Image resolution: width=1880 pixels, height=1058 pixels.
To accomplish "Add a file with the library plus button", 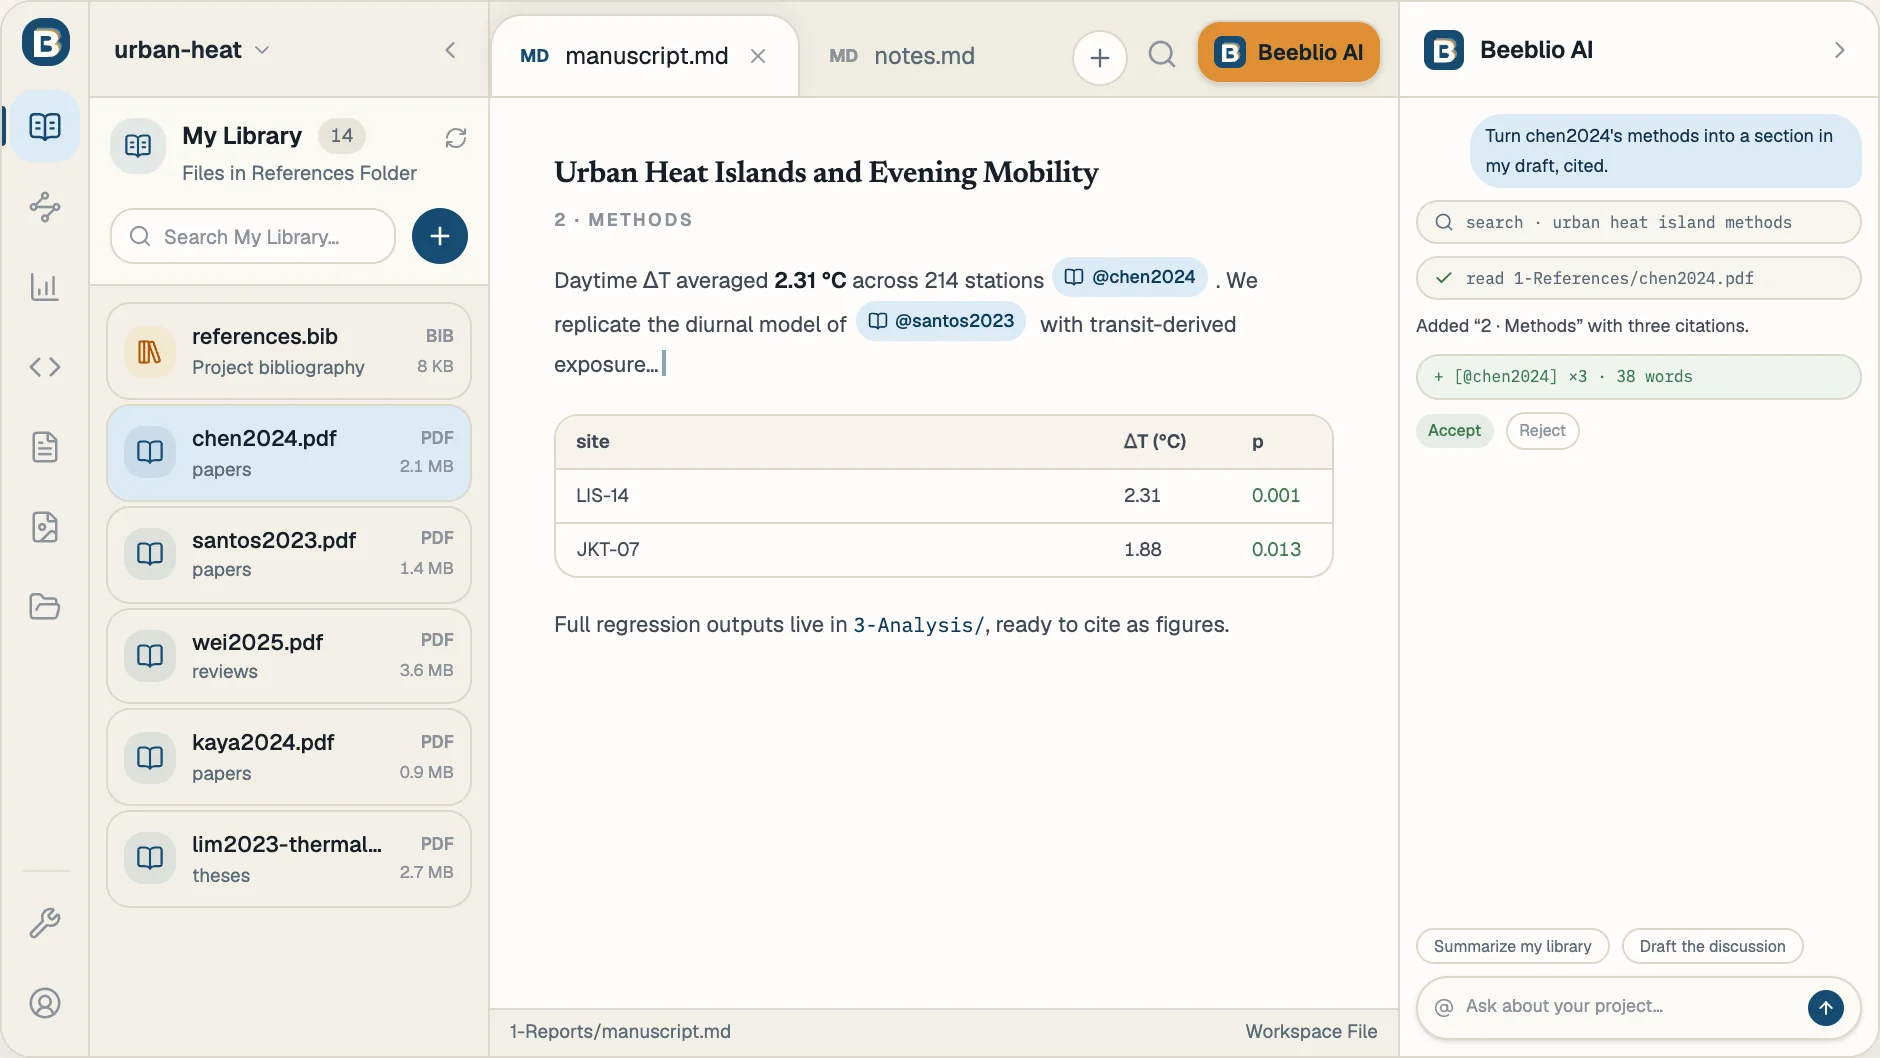I will coord(440,236).
